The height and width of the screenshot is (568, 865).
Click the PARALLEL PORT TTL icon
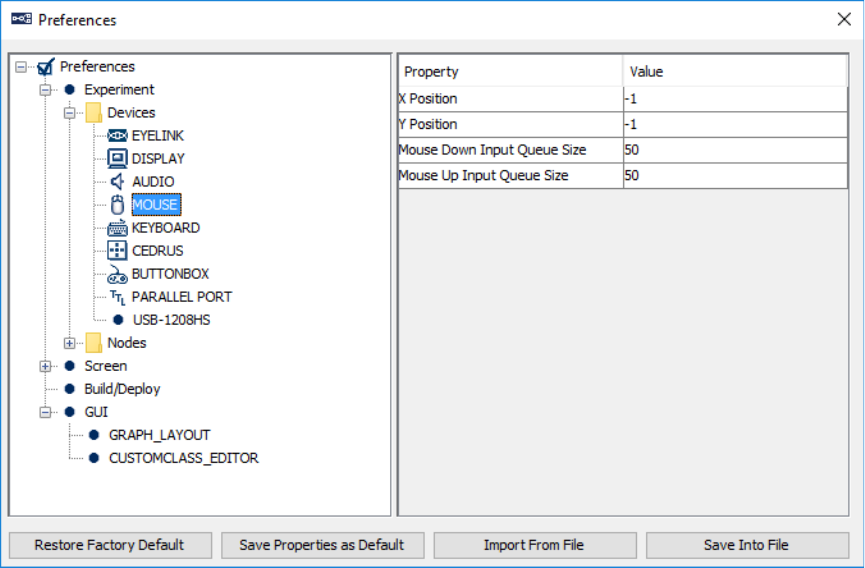pos(118,297)
